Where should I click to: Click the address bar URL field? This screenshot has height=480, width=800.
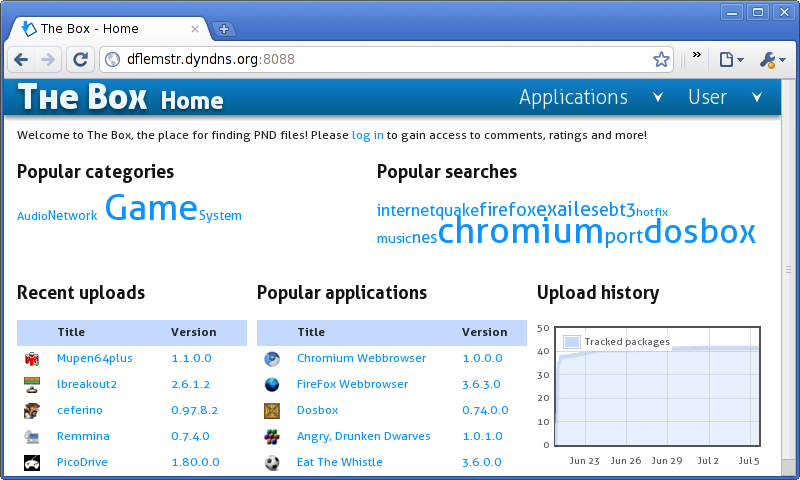coord(380,60)
